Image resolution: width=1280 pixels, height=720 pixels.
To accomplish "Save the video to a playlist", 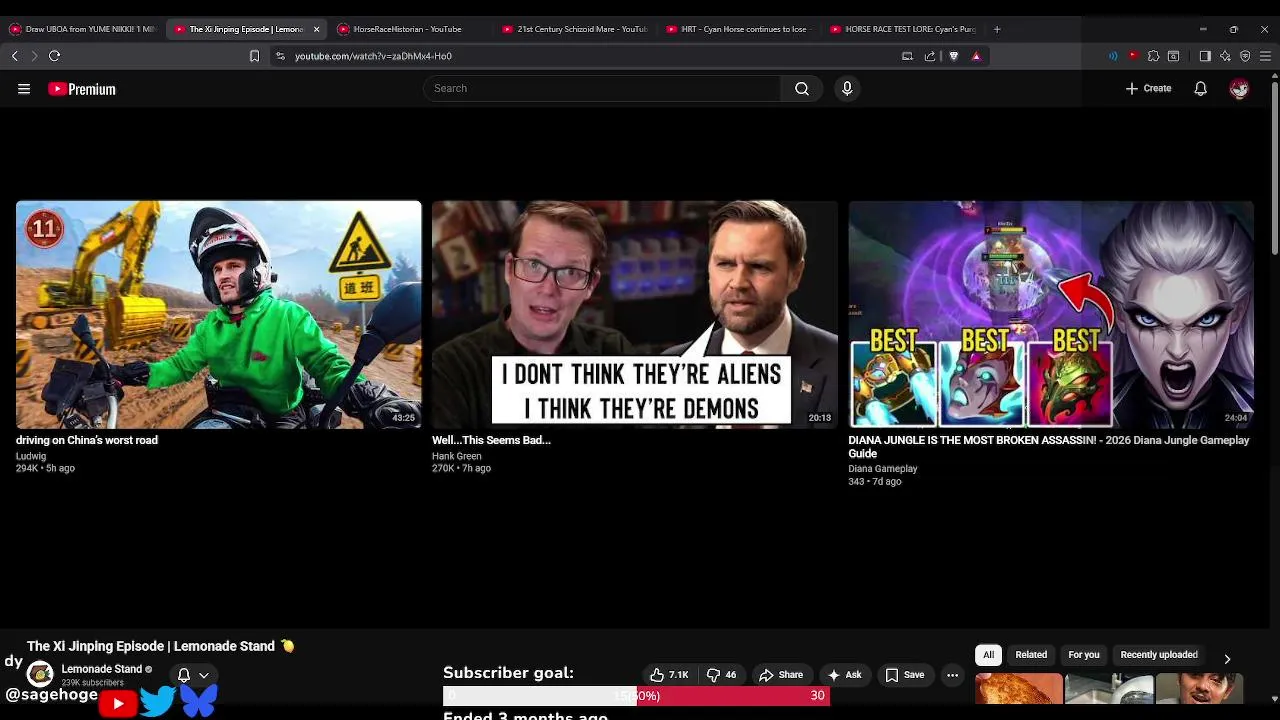I will [904, 675].
